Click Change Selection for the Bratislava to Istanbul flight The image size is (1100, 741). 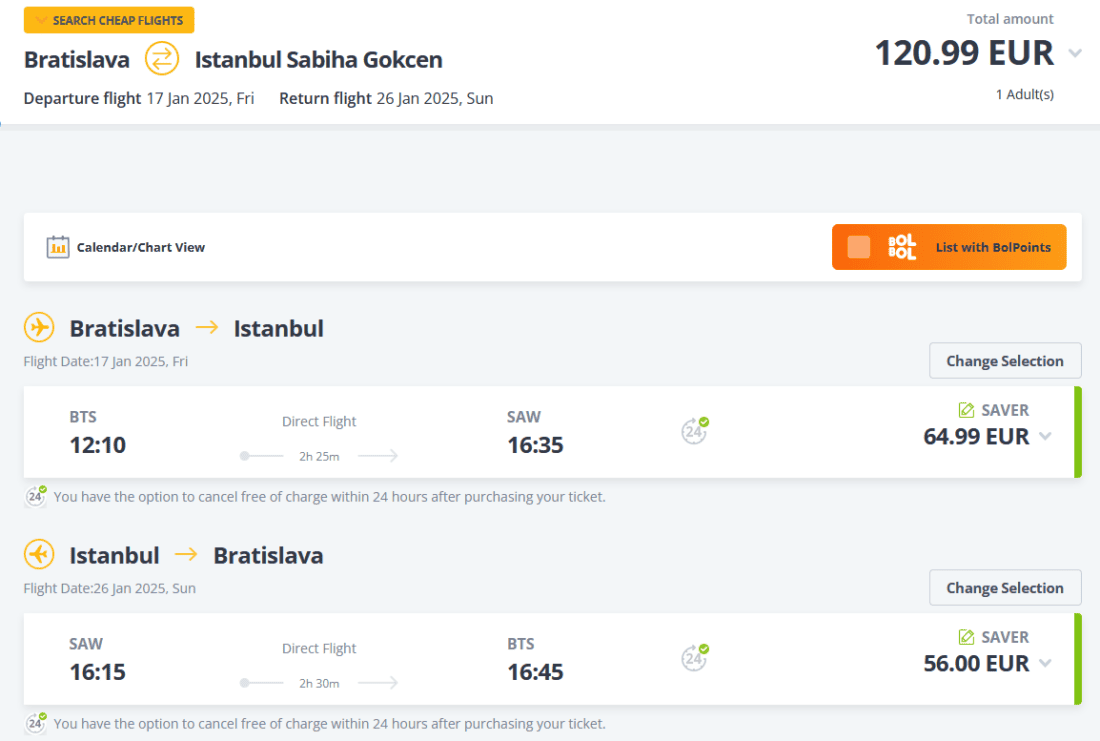1005,361
